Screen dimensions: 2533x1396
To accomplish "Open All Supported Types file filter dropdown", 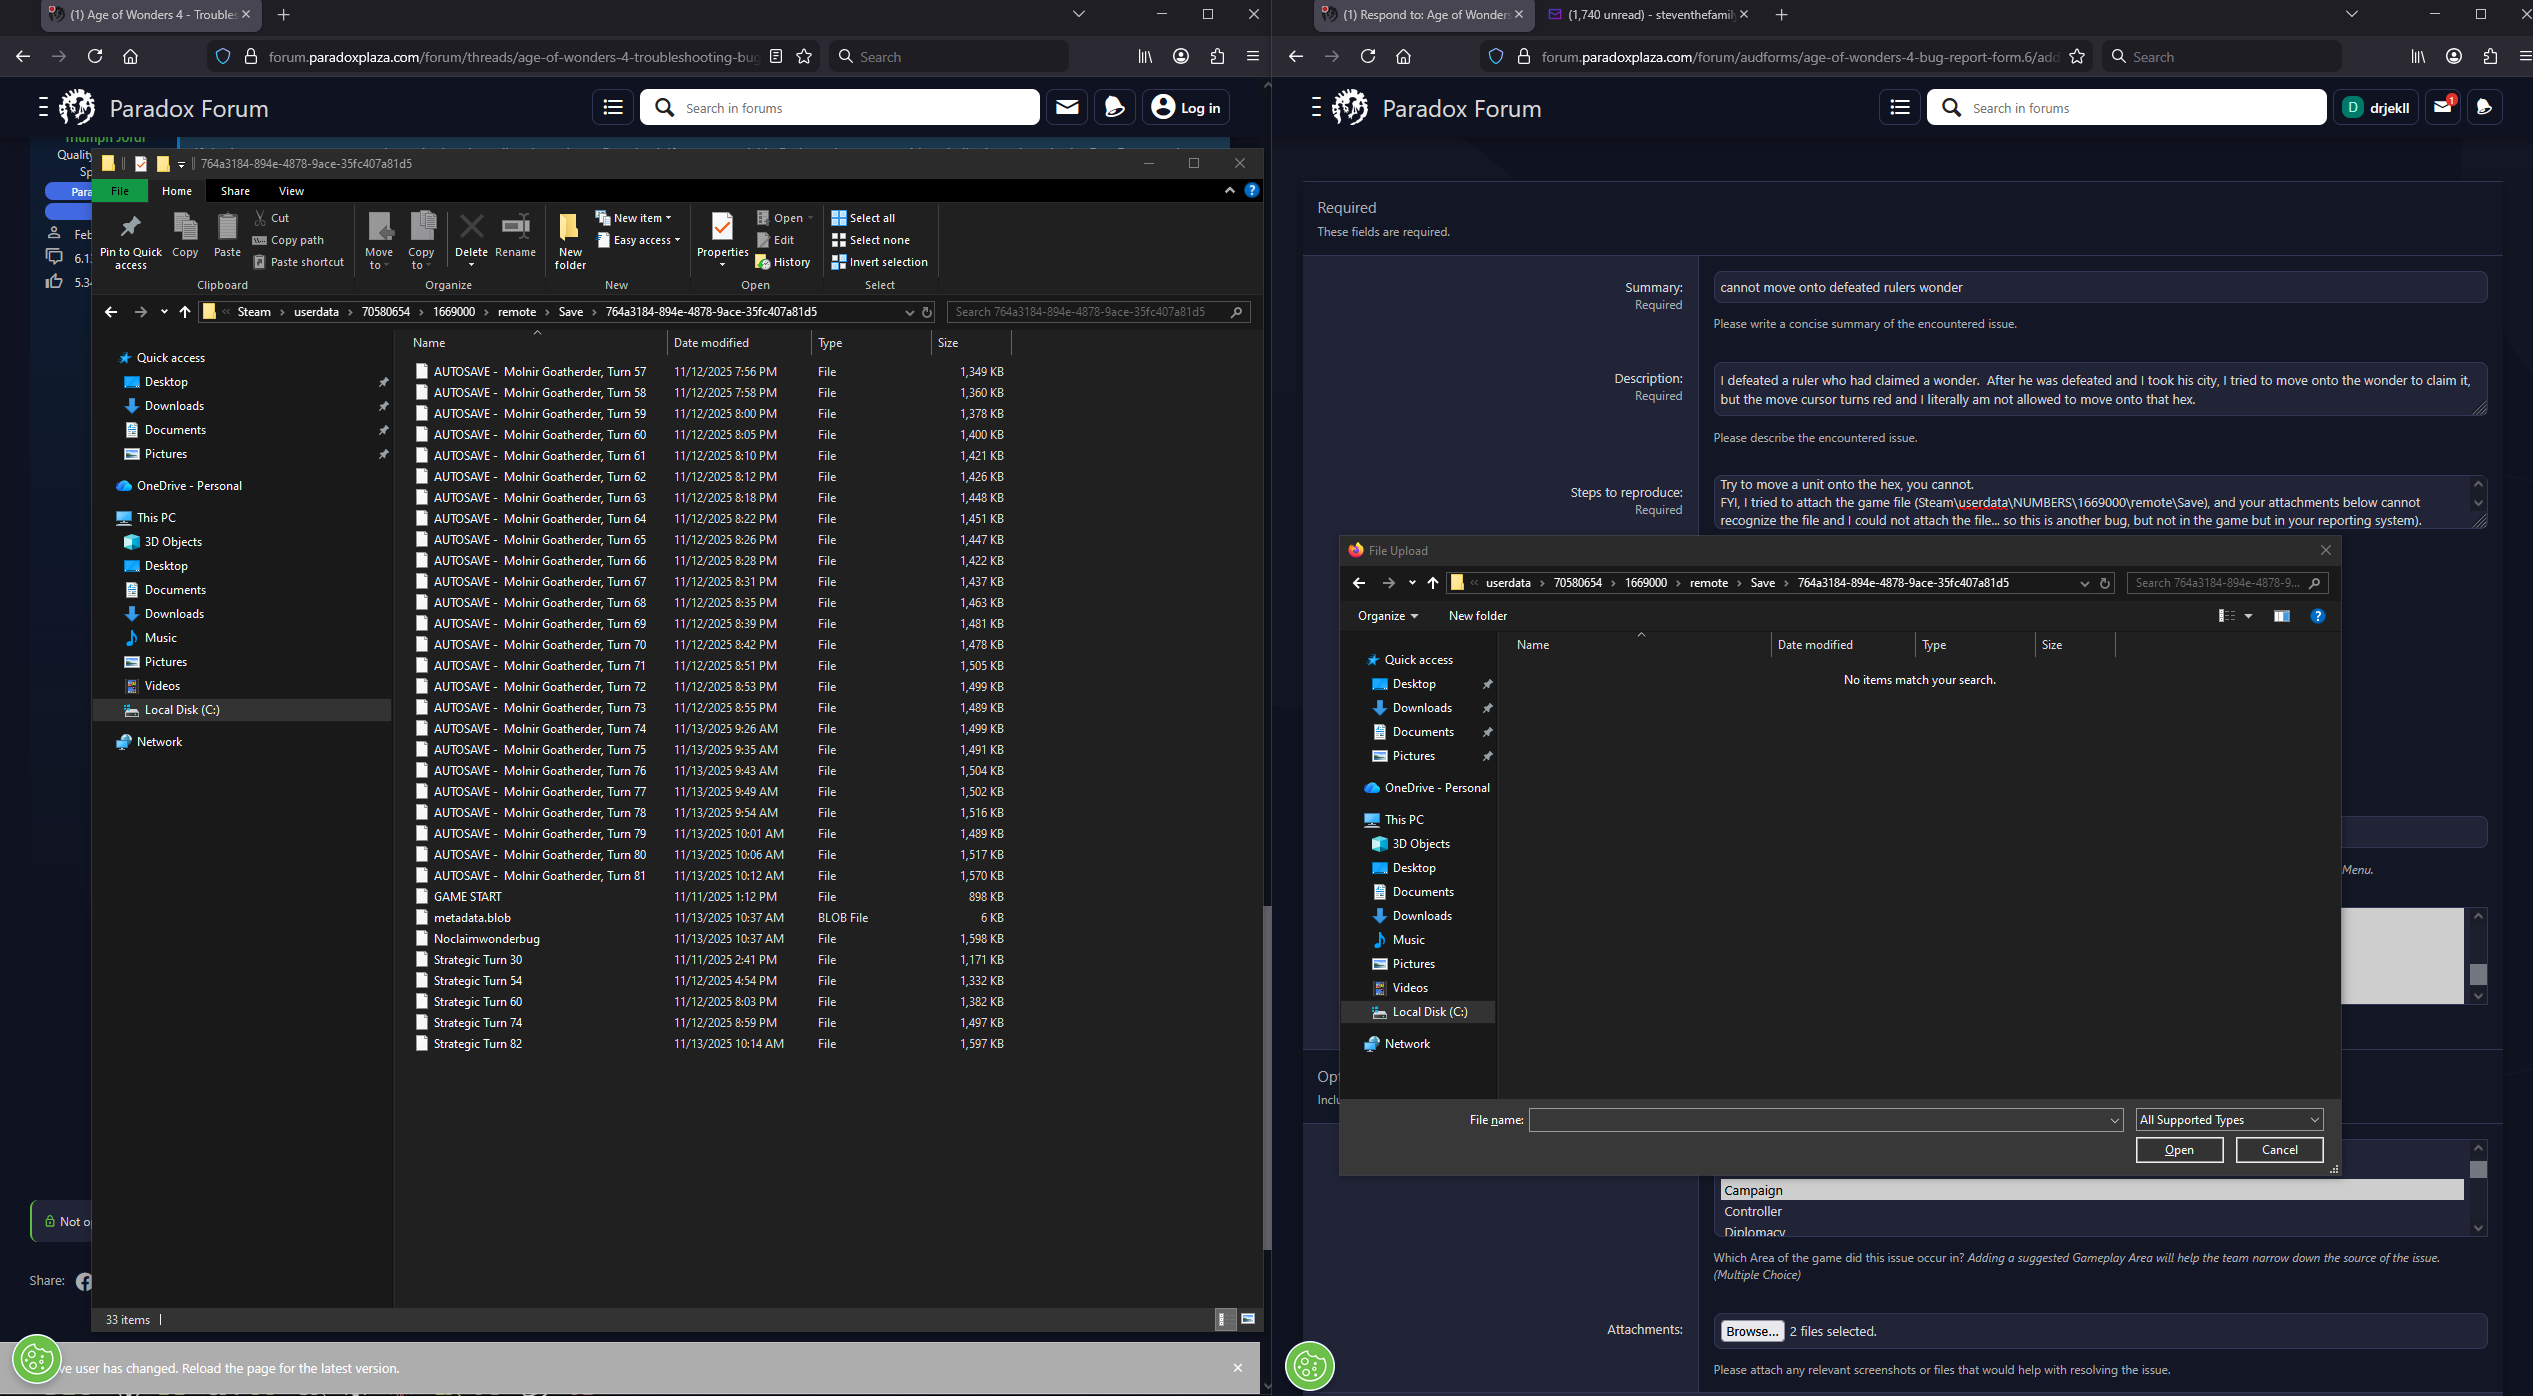I will [x=2229, y=1120].
